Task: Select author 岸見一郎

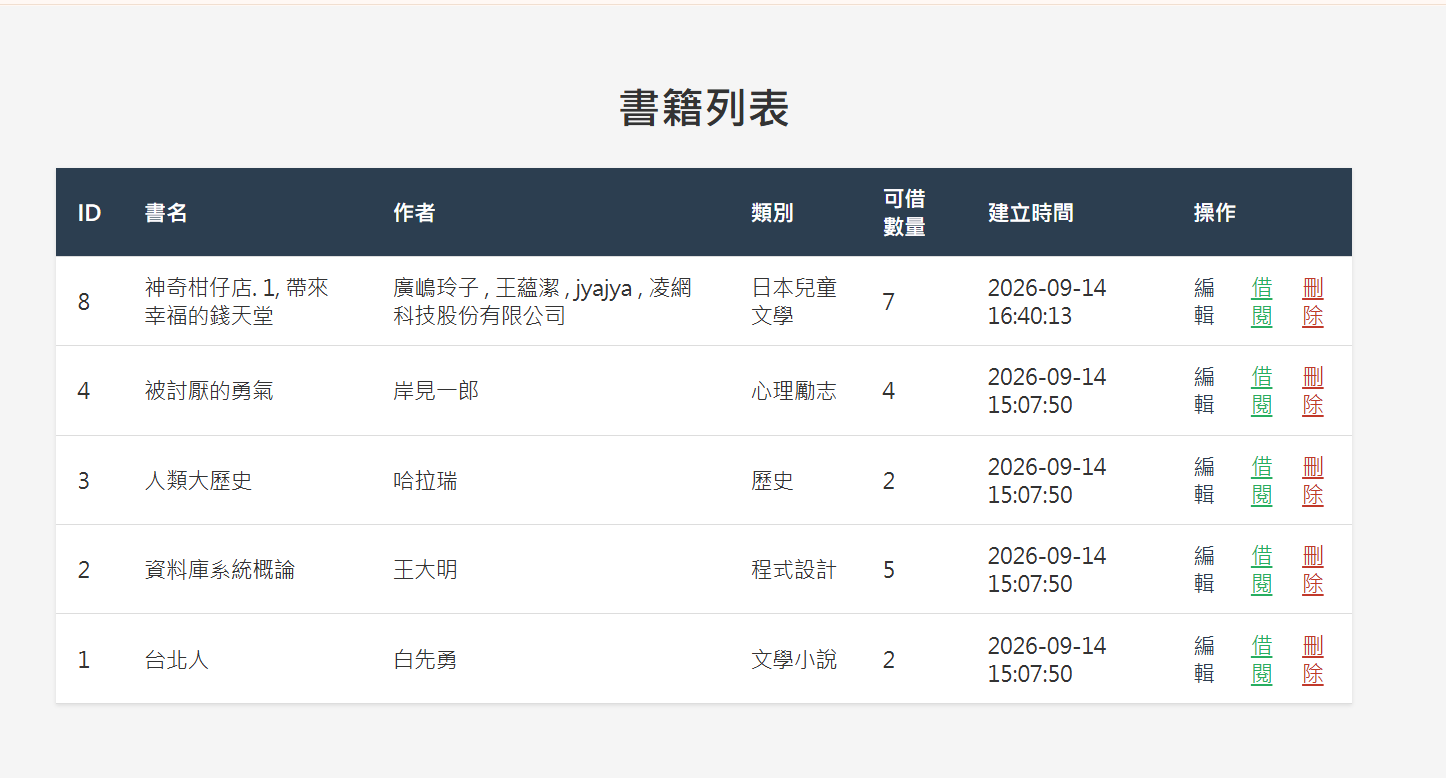Action: (436, 391)
